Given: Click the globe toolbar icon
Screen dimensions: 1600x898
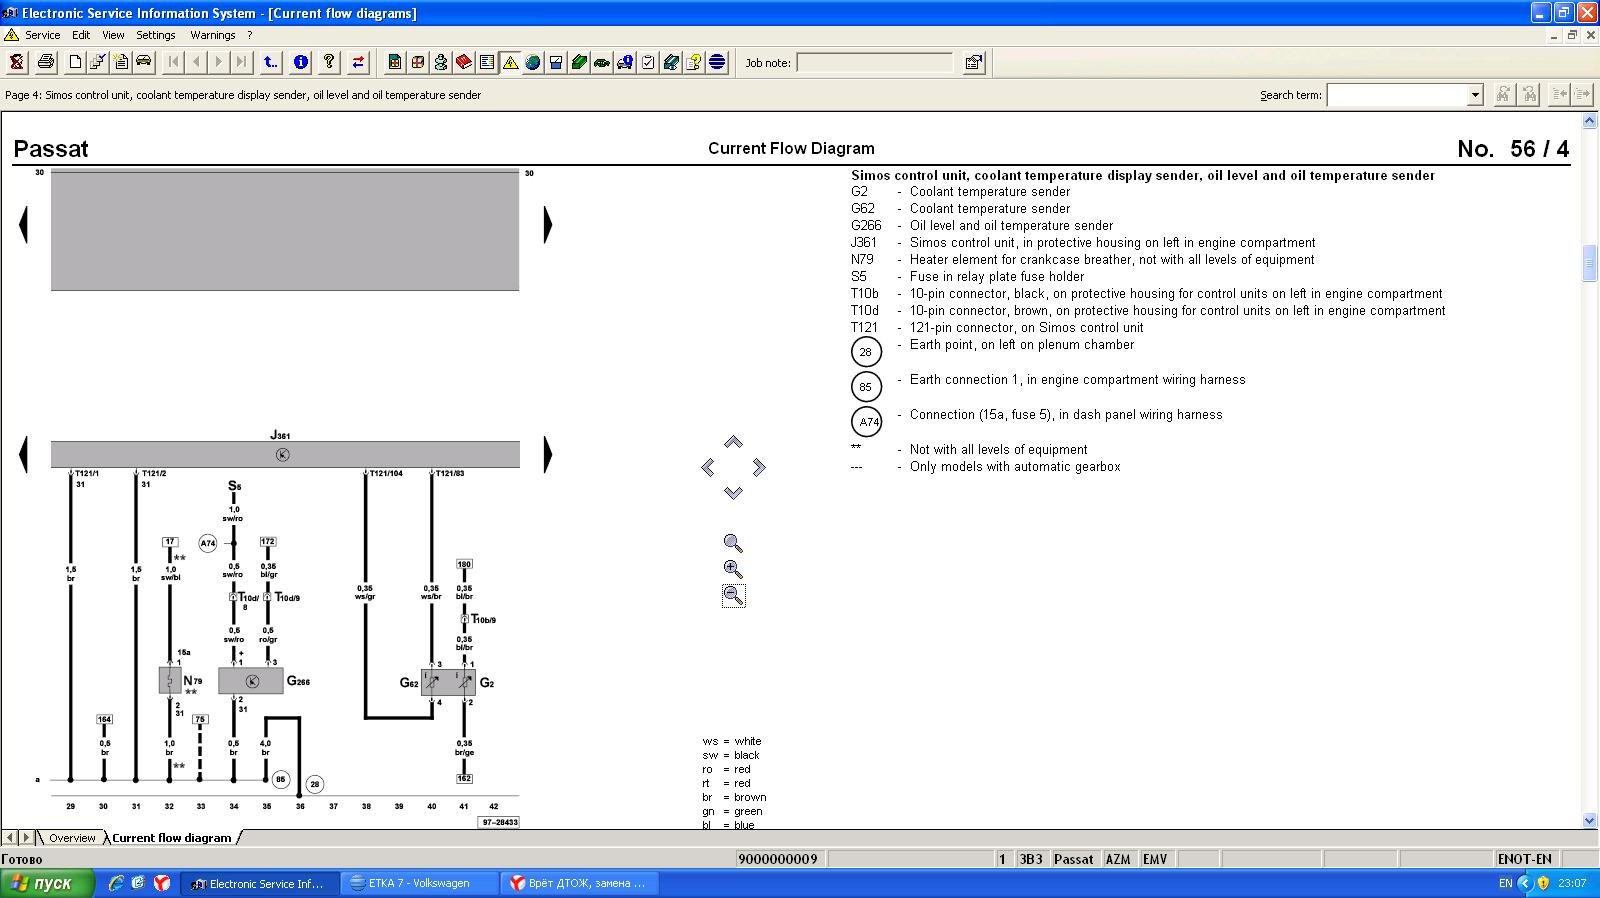Looking at the screenshot, I should tap(533, 62).
